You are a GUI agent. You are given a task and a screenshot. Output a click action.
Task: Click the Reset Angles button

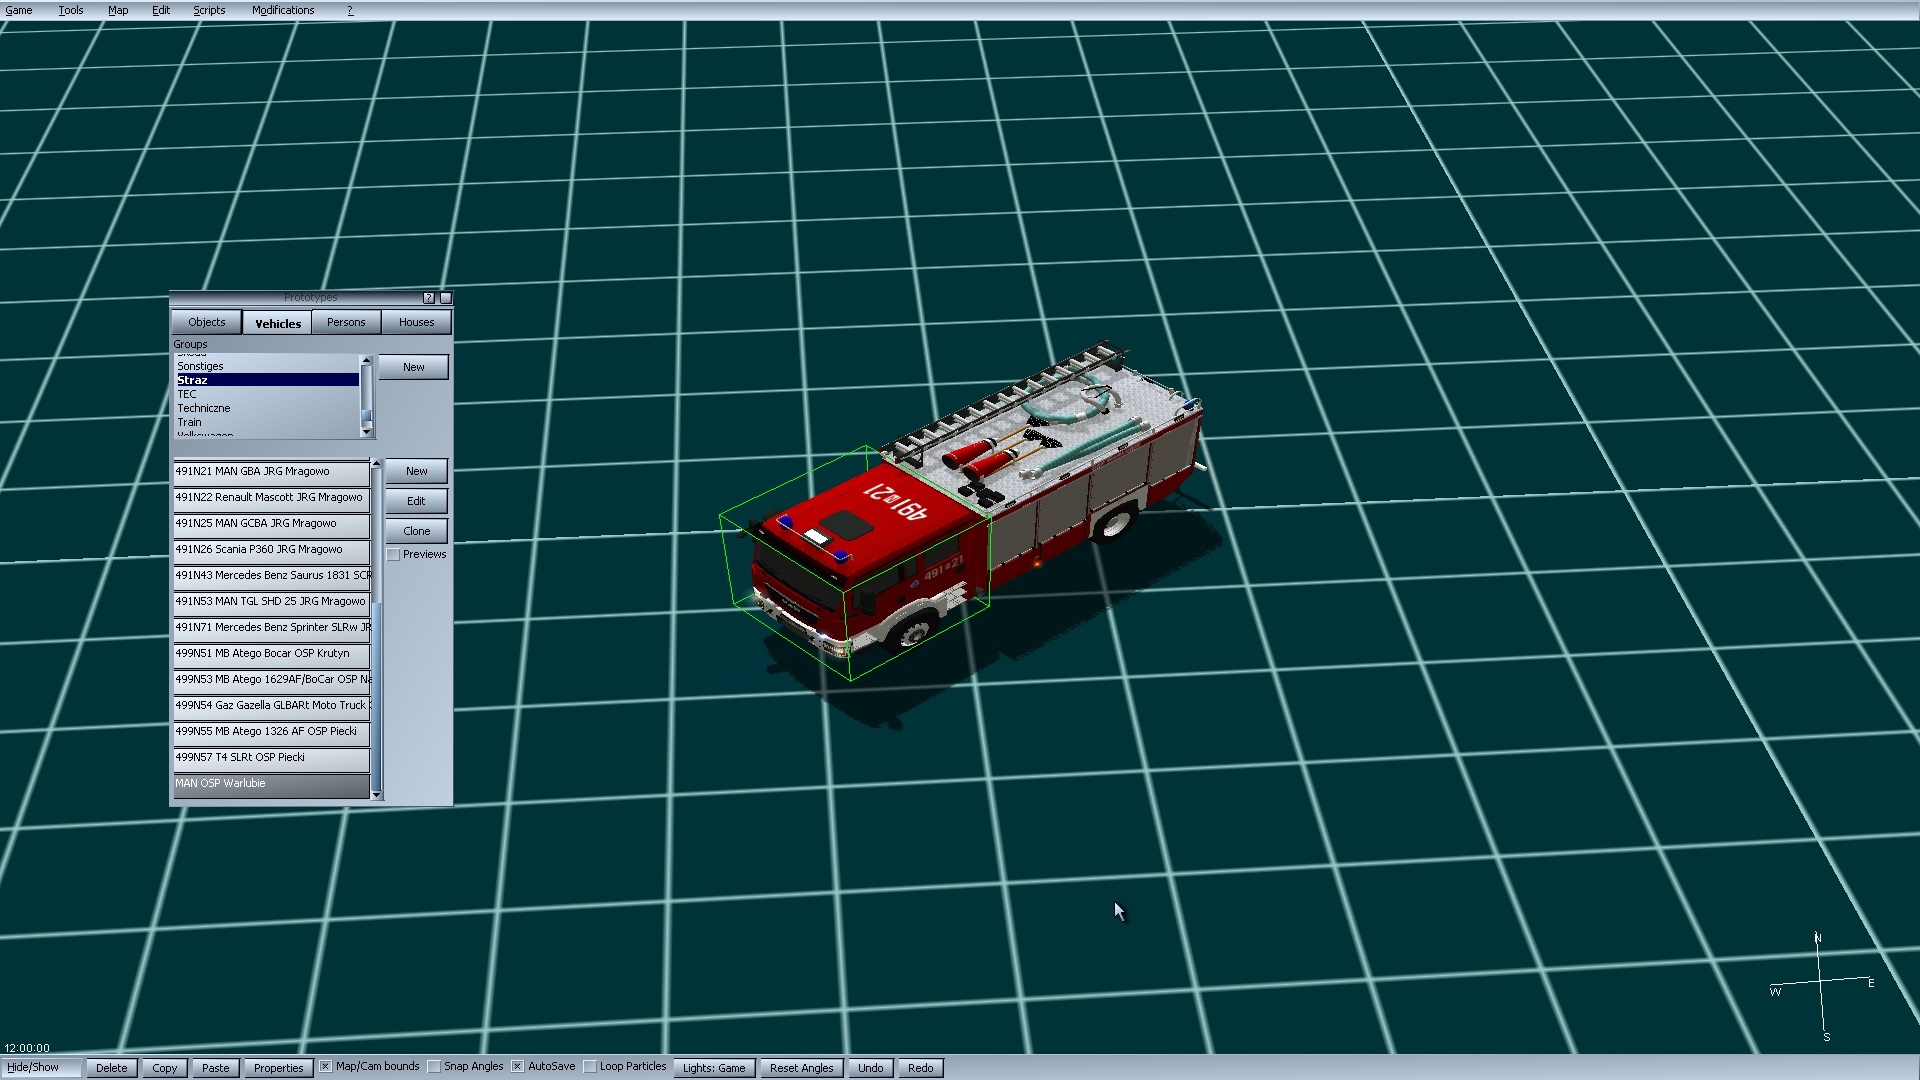(x=802, y=1068)
